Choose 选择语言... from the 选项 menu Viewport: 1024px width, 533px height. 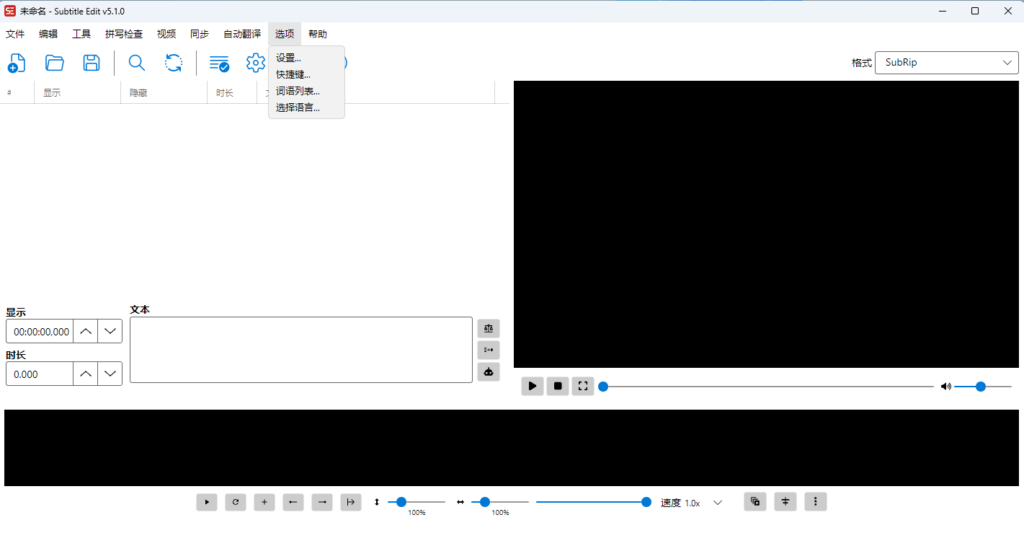[306, 107]
